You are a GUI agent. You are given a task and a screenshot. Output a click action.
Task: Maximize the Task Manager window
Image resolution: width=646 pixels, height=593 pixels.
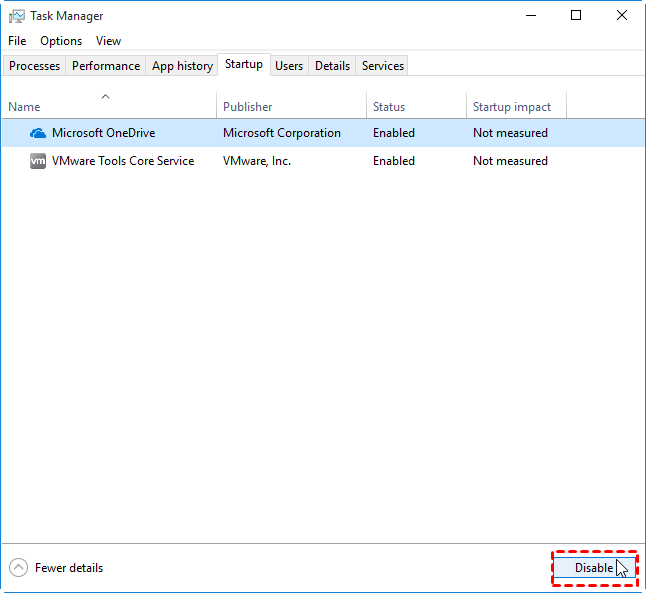point(576,15)
